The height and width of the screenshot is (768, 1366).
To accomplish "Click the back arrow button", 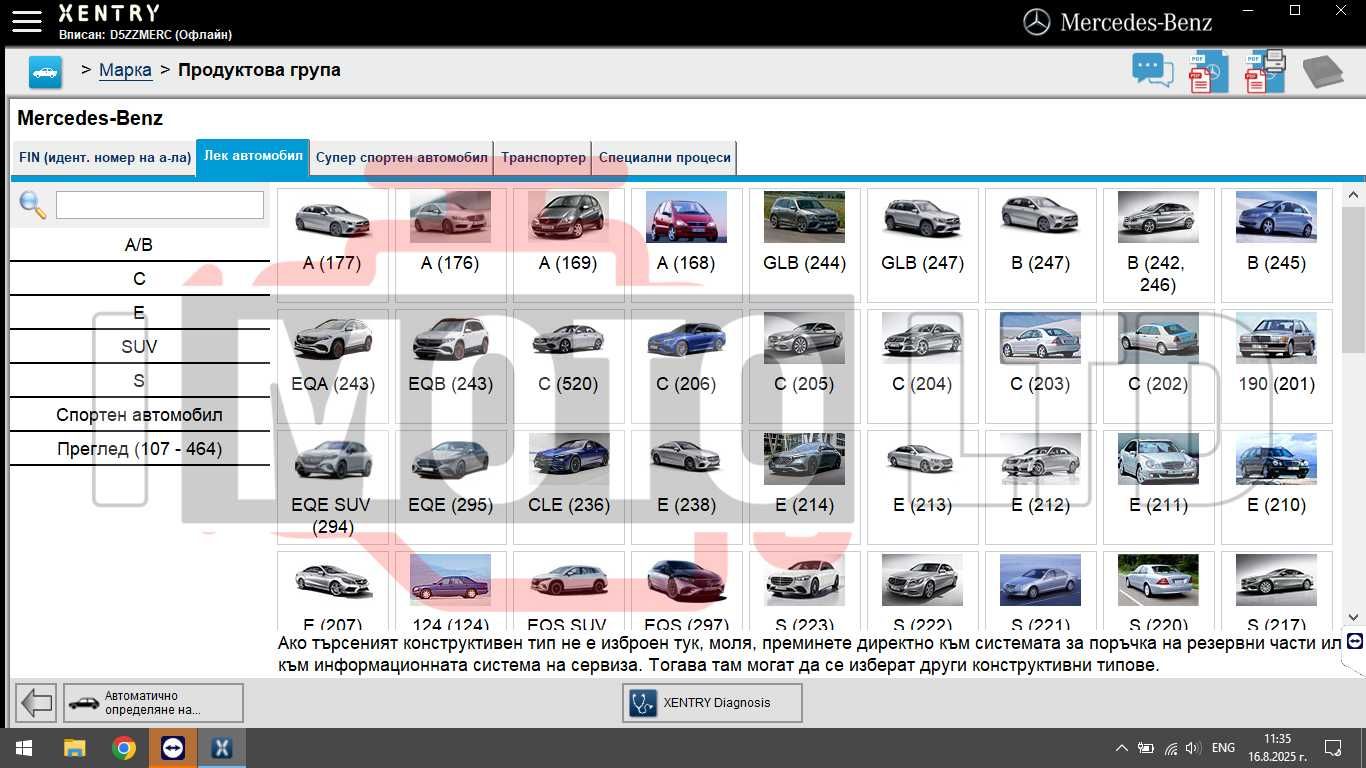I will [37, 703].
